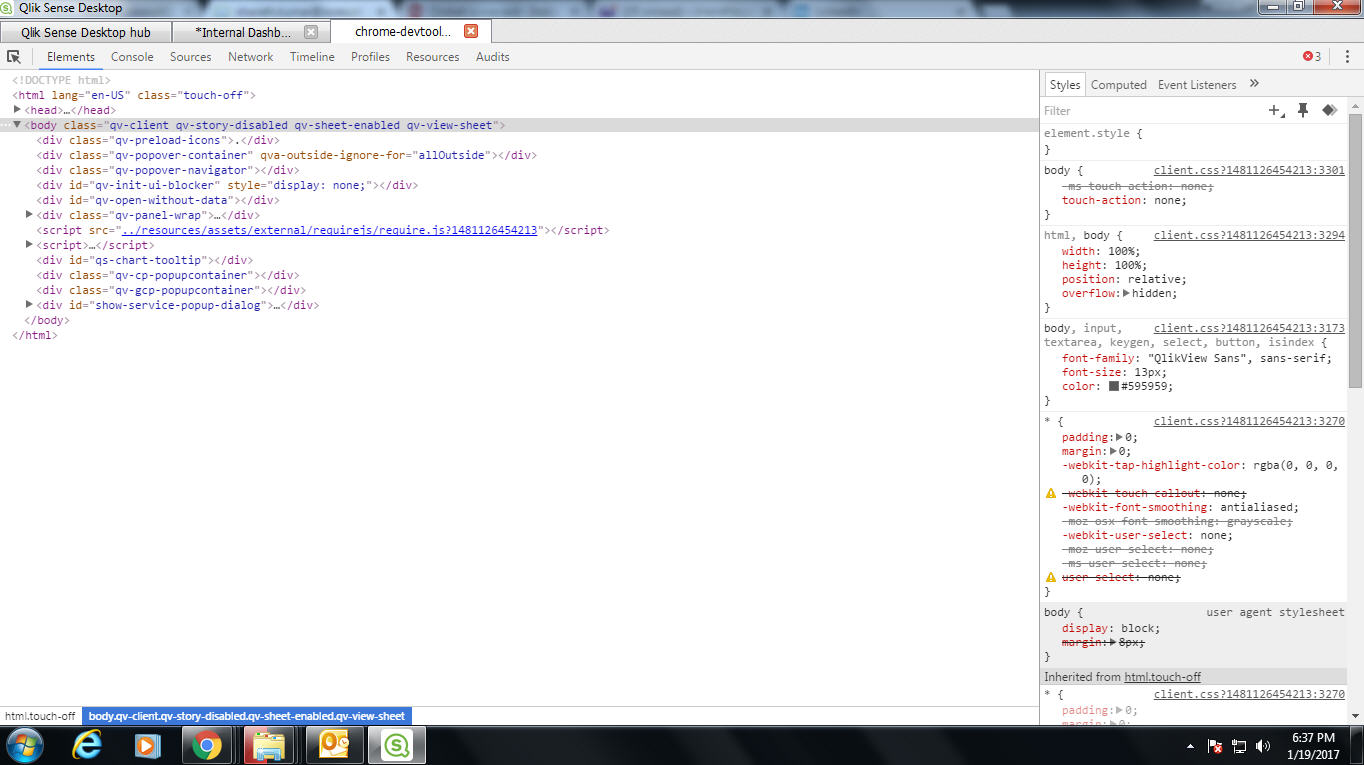Click the animation controls diamond icon
The height and width of the screenshot is (765, 1364).
(x=1329, y=111)
